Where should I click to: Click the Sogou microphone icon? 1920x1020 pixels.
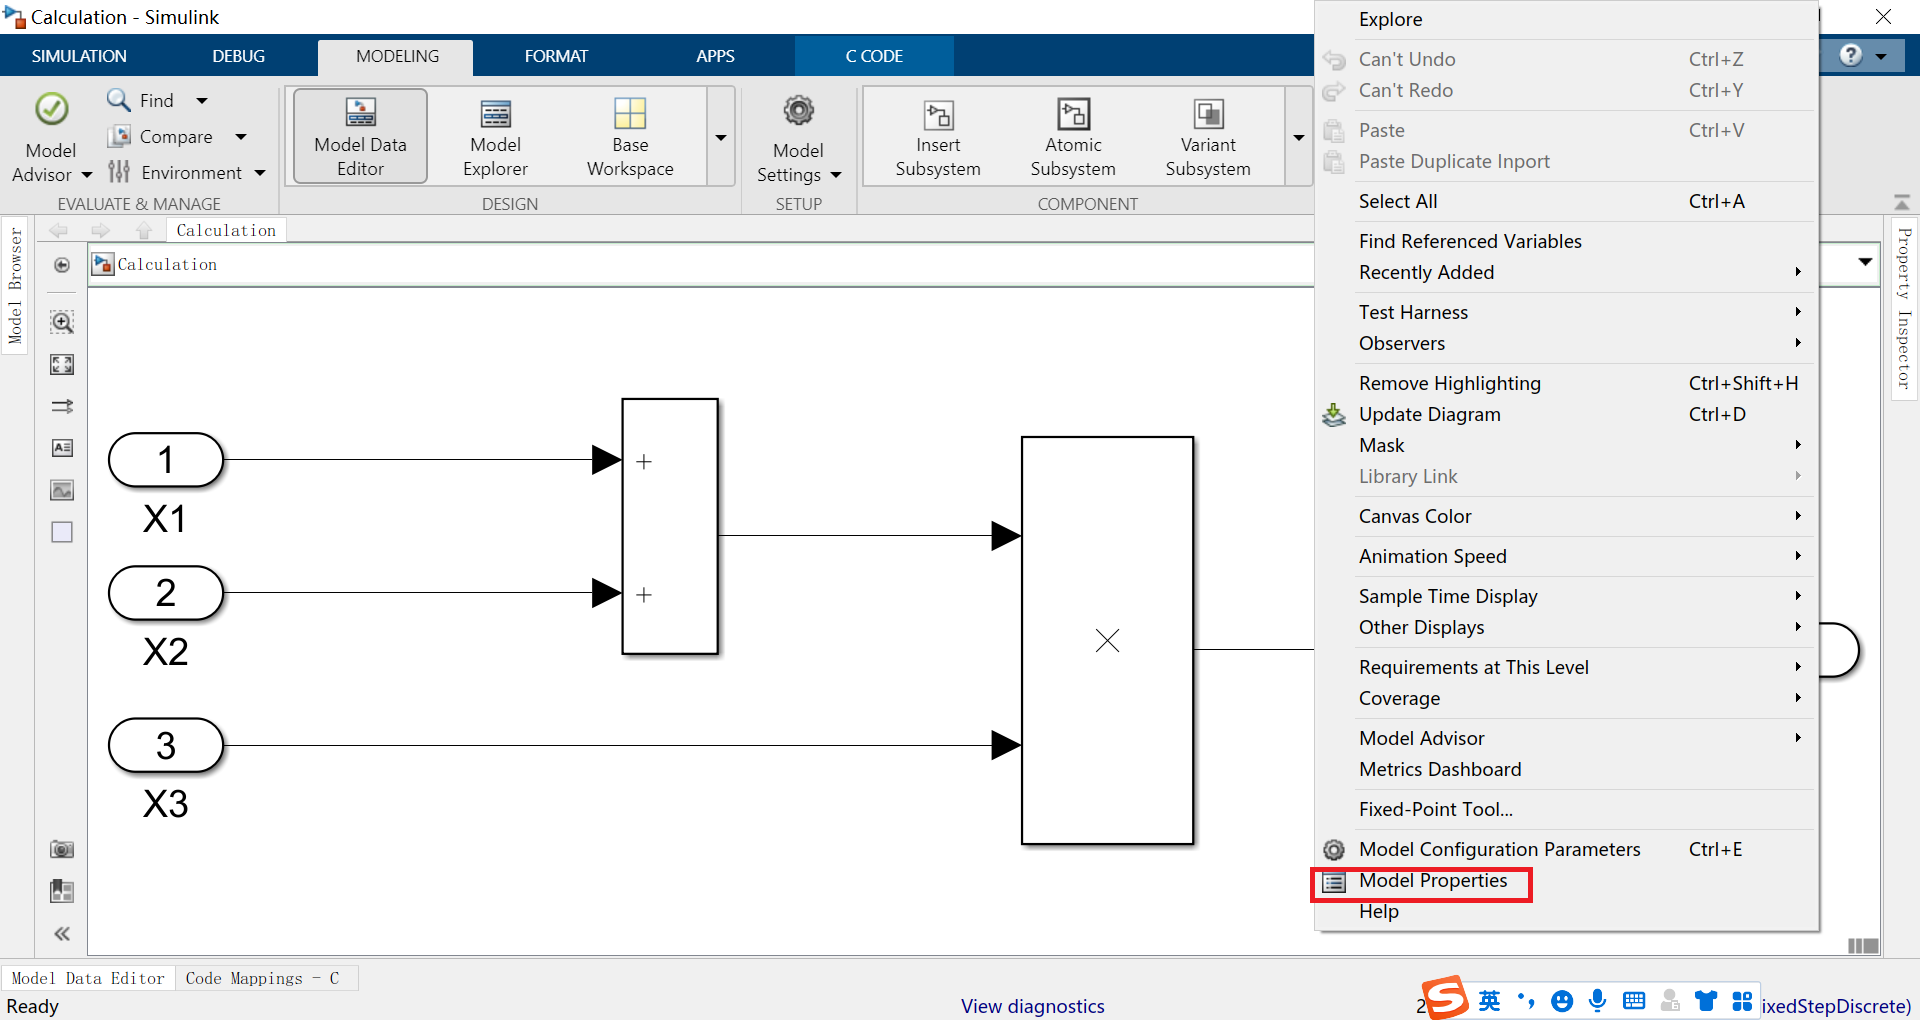pos(1598,1001)
